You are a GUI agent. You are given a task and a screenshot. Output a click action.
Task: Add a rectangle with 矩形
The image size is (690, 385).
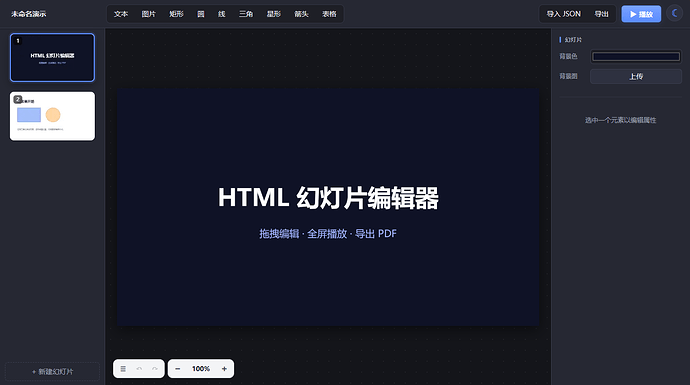coord(176,14)
